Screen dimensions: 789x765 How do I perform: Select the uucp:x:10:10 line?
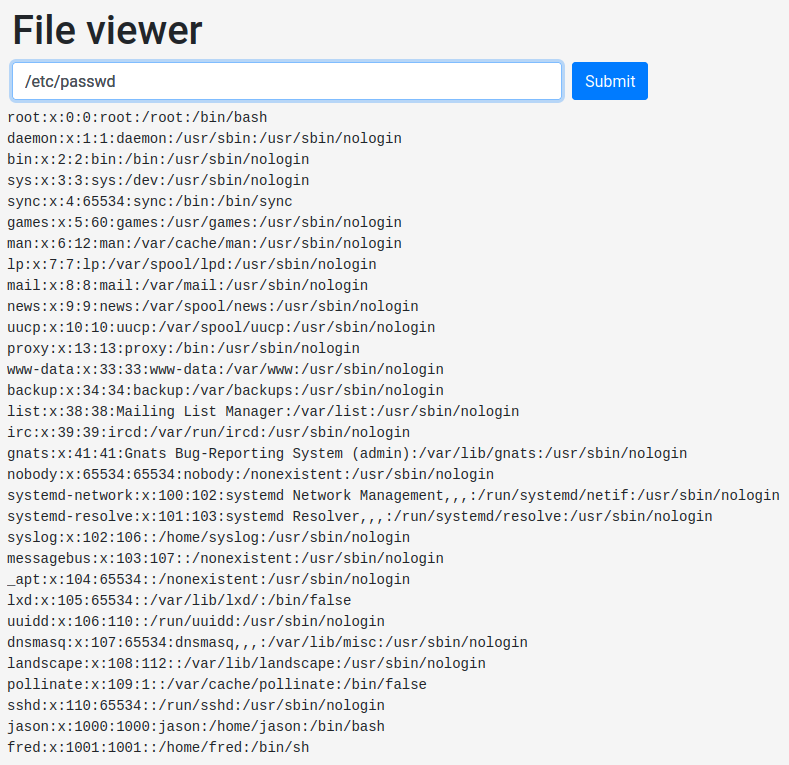click(x=221, y=328)
